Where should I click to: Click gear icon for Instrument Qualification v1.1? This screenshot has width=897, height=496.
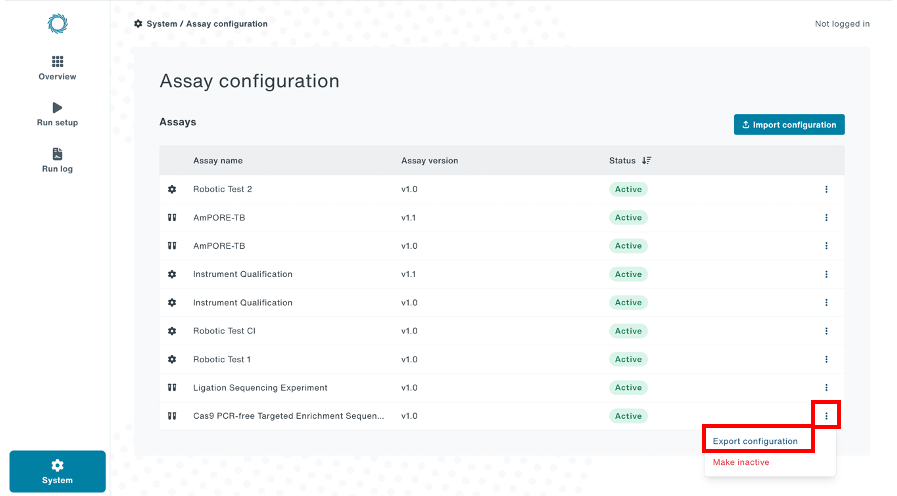172,275
